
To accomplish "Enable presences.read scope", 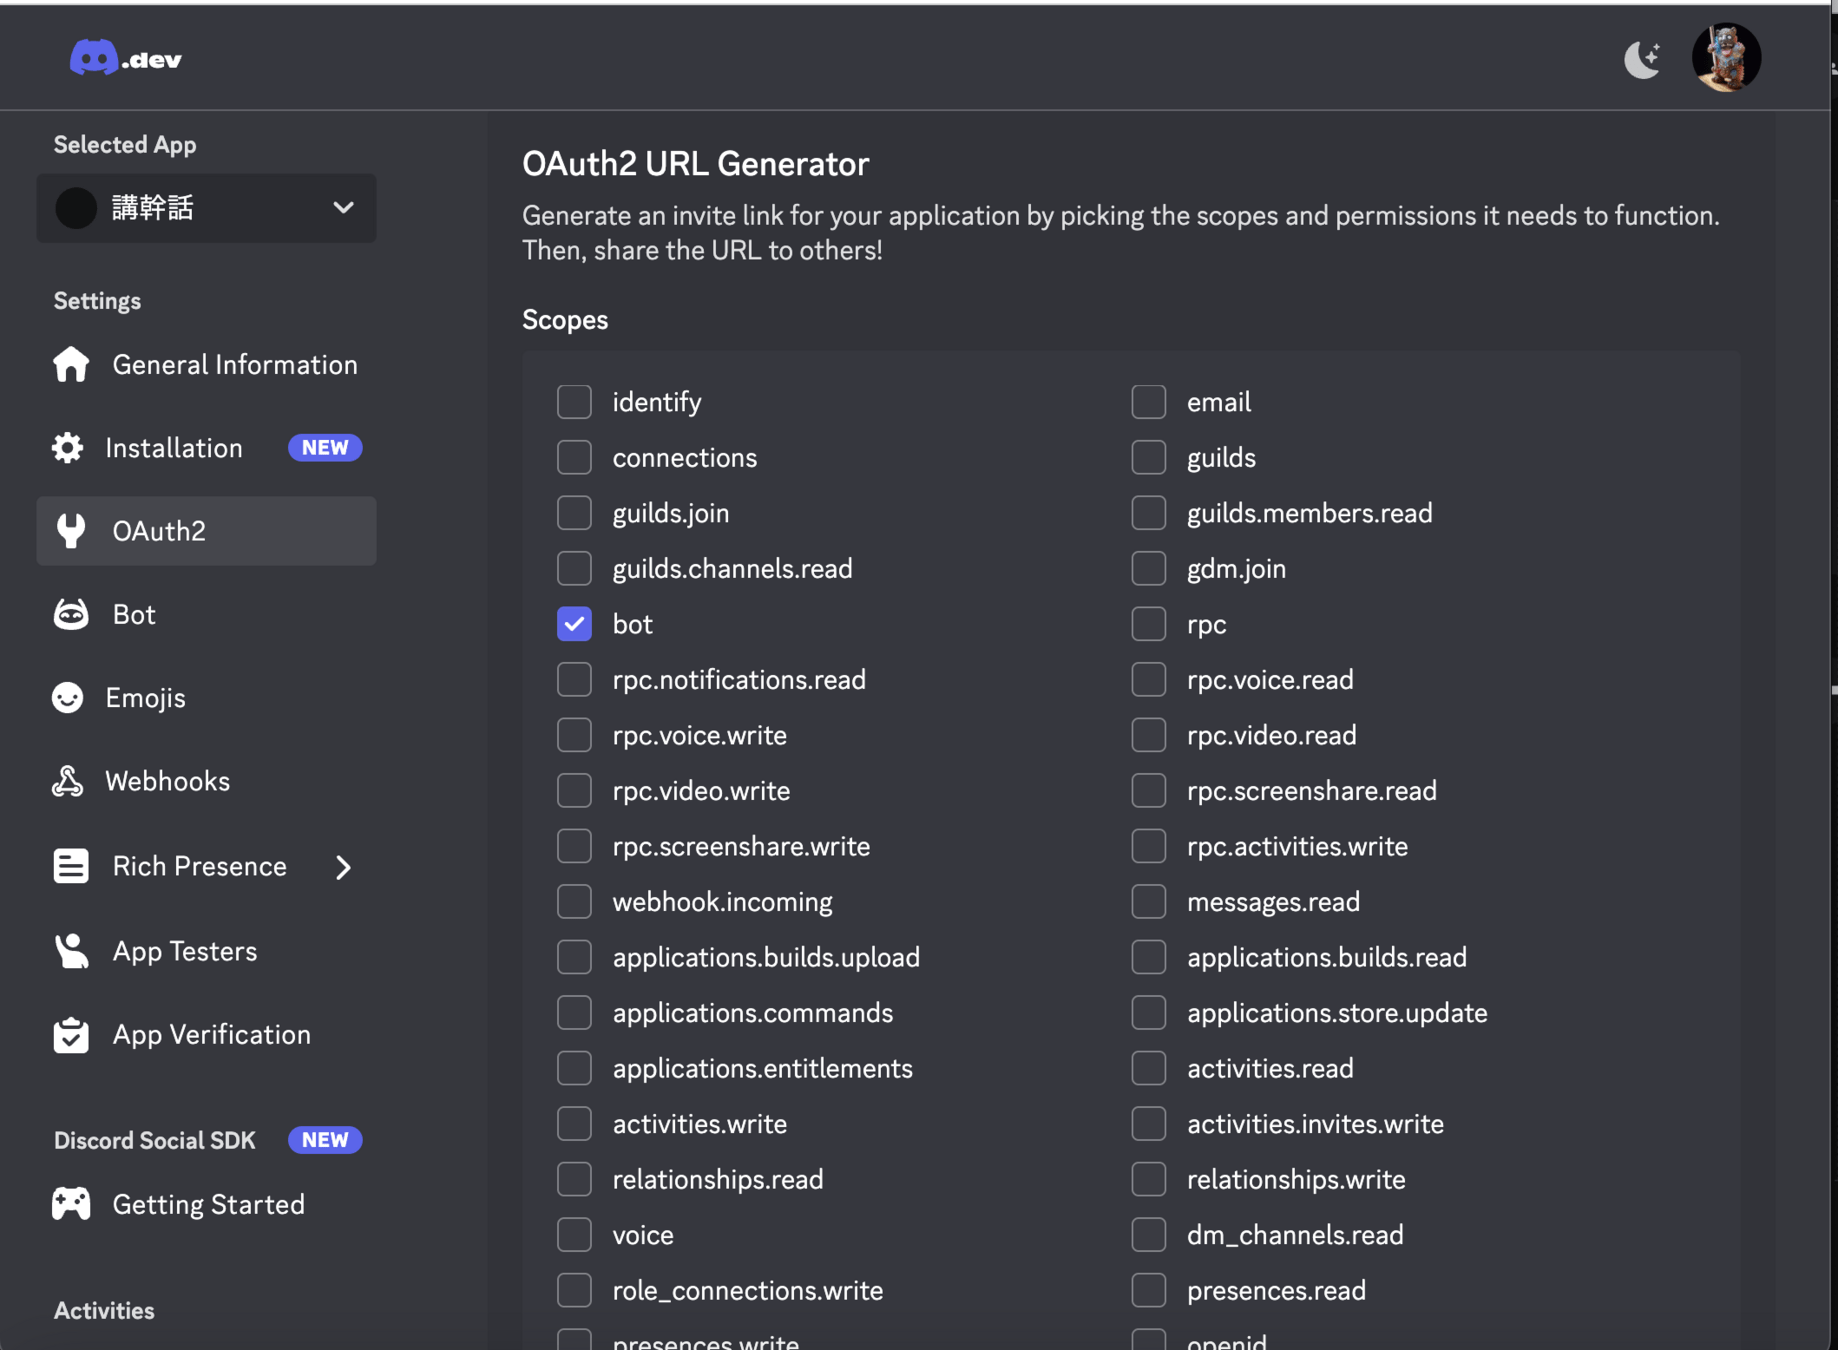I will coord(1149,1290).
